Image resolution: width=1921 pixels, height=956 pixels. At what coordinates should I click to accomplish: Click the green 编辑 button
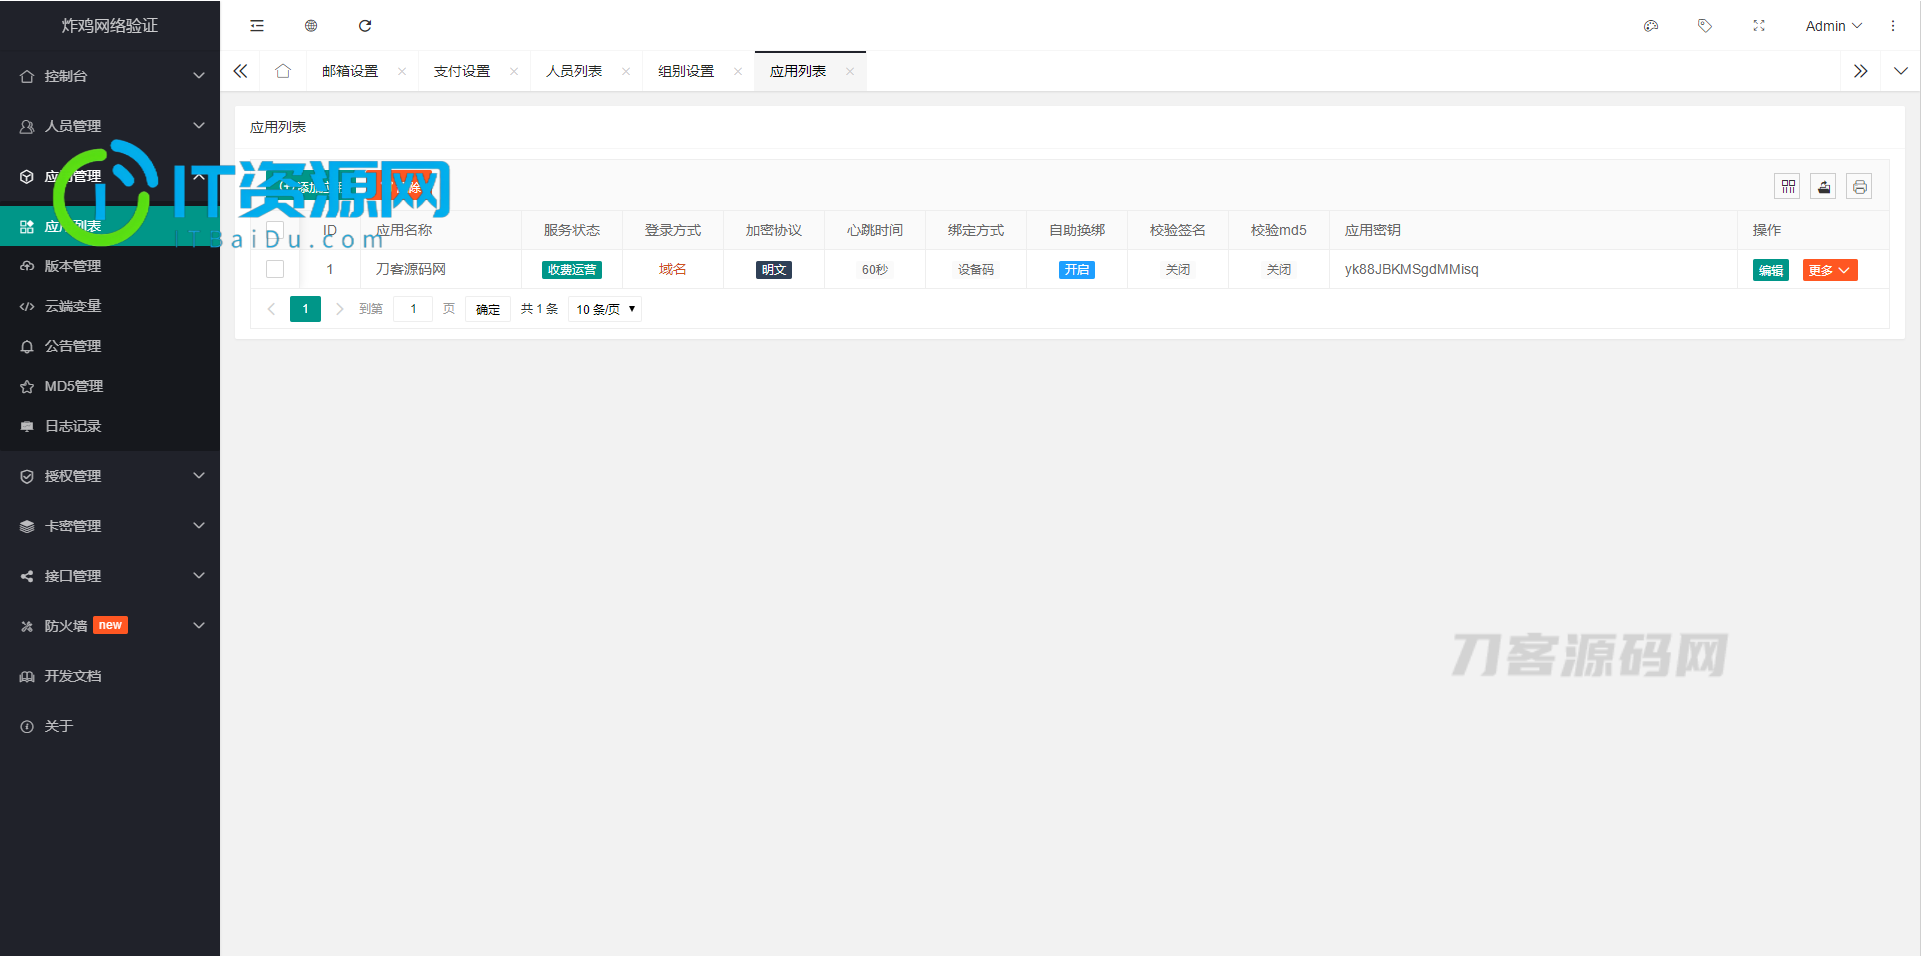point(1771,270)
